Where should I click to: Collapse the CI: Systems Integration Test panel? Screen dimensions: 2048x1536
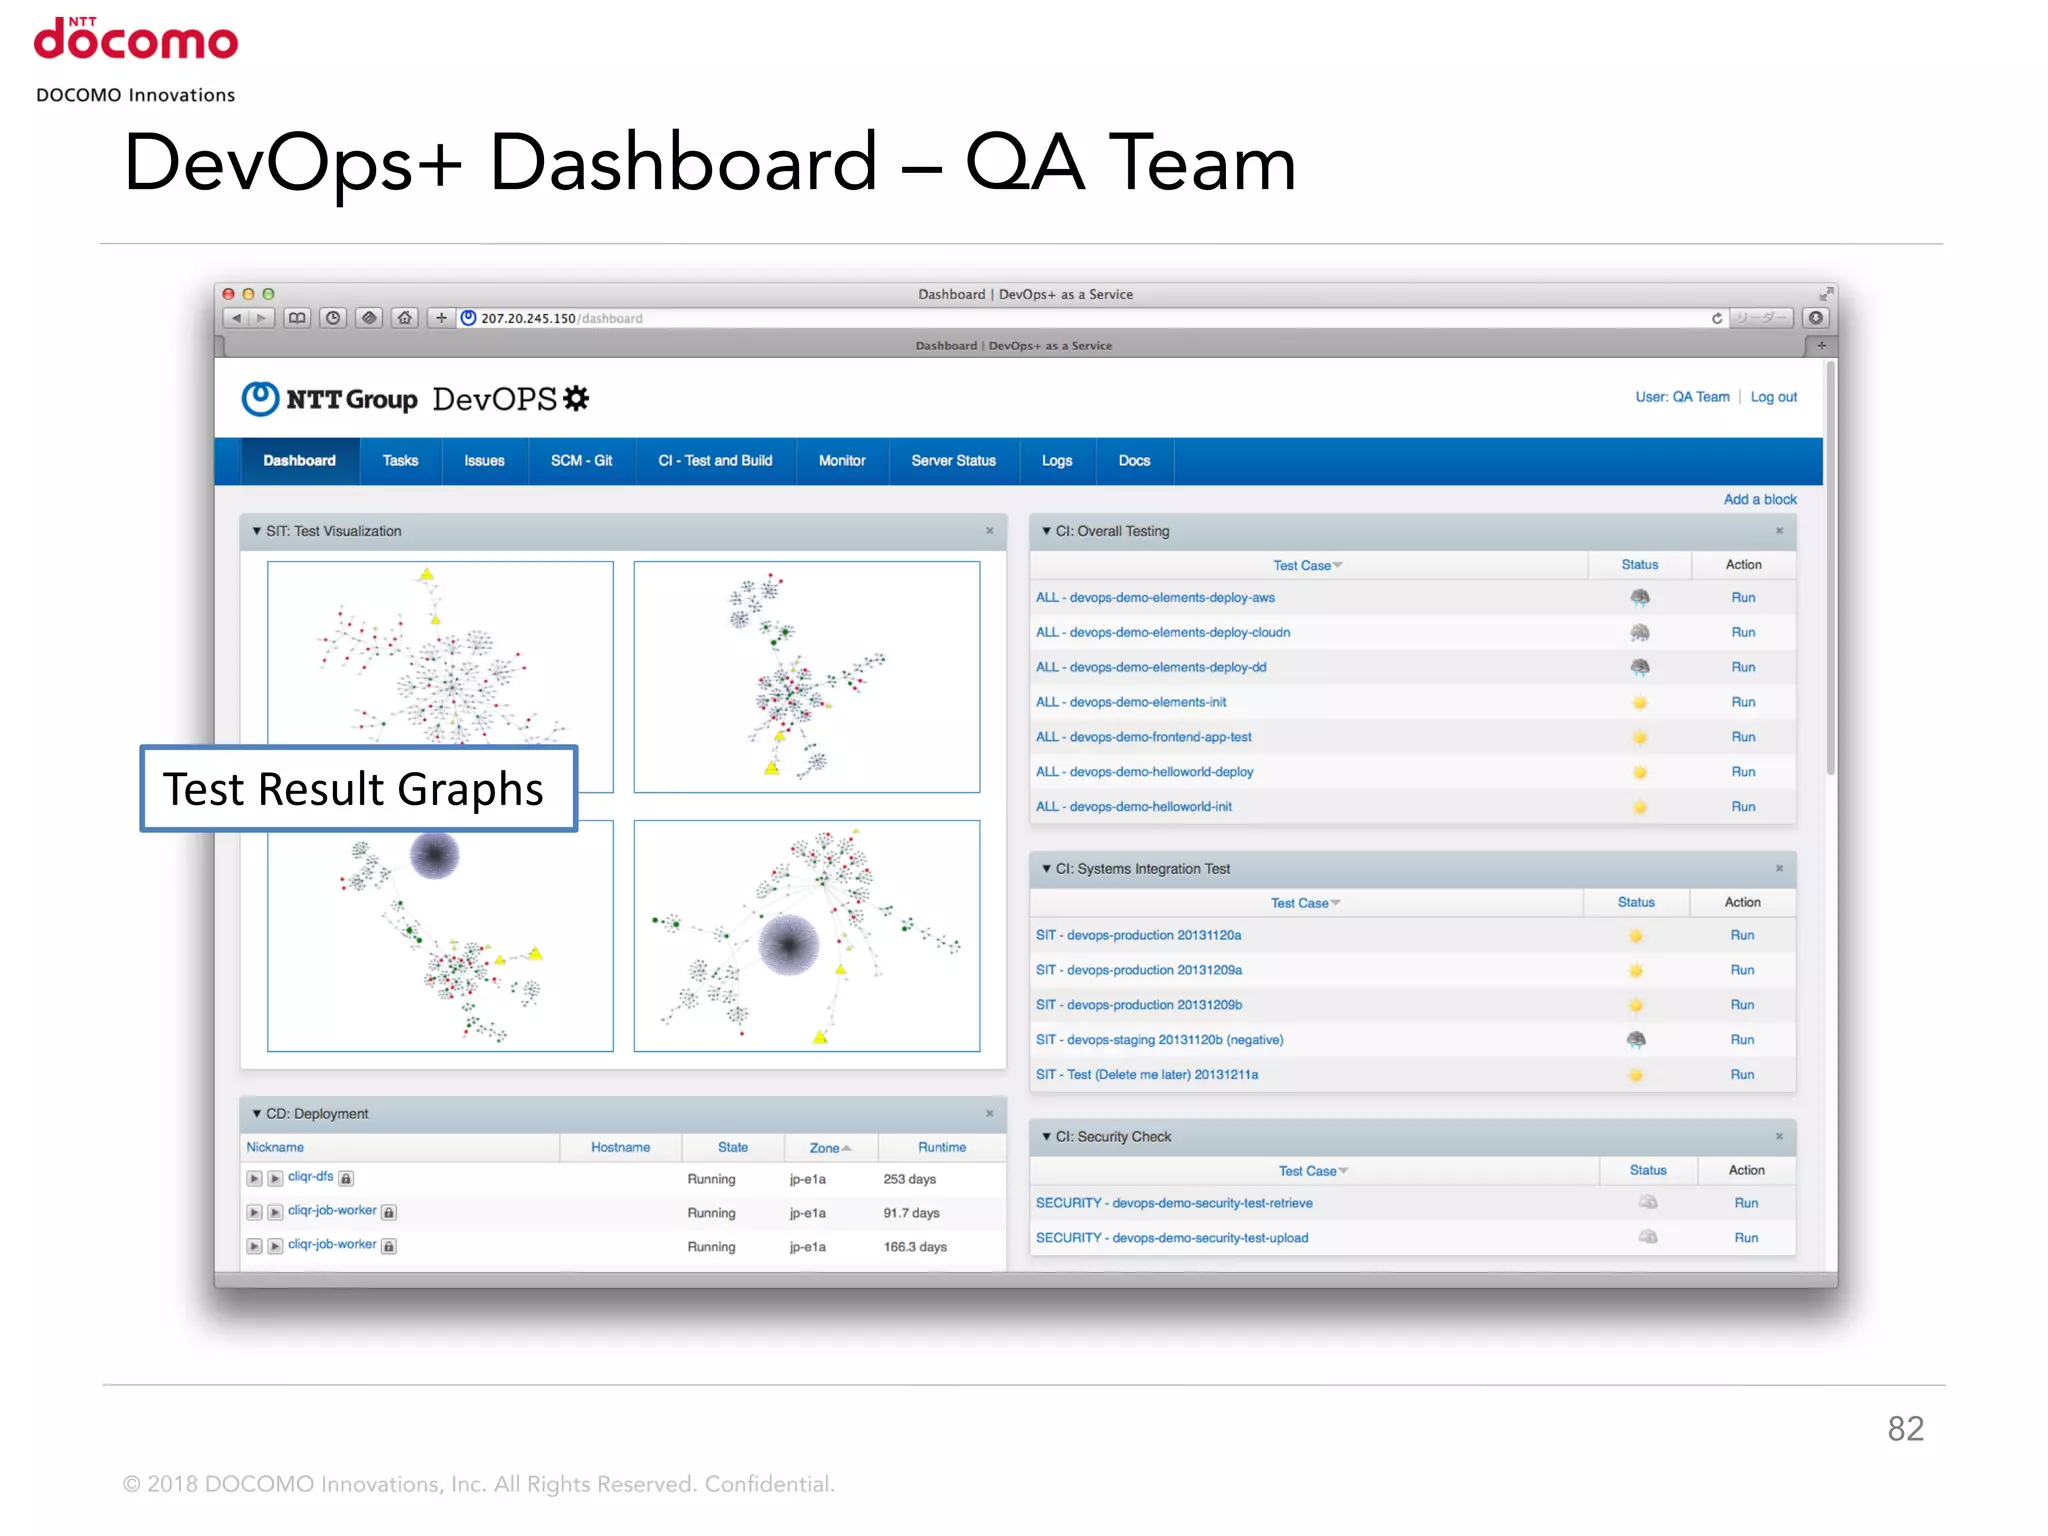pyautogui.click(x=1047, y=869)
